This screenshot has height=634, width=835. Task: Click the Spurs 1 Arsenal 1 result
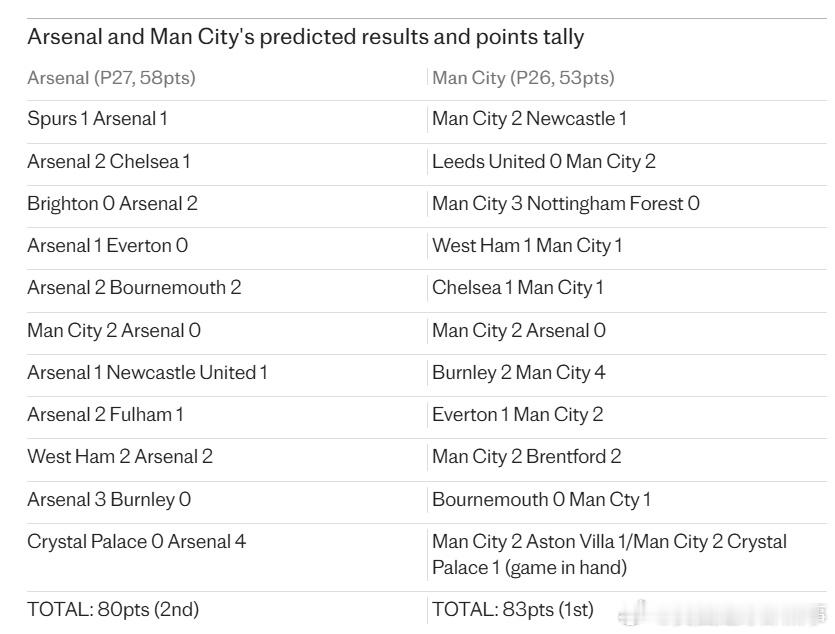click(97, 119)
